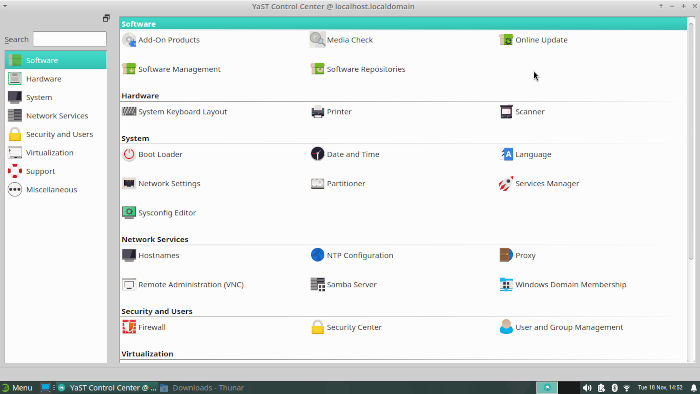Open Boot Loader settings

pyautogui.click(x=152, y=154)
